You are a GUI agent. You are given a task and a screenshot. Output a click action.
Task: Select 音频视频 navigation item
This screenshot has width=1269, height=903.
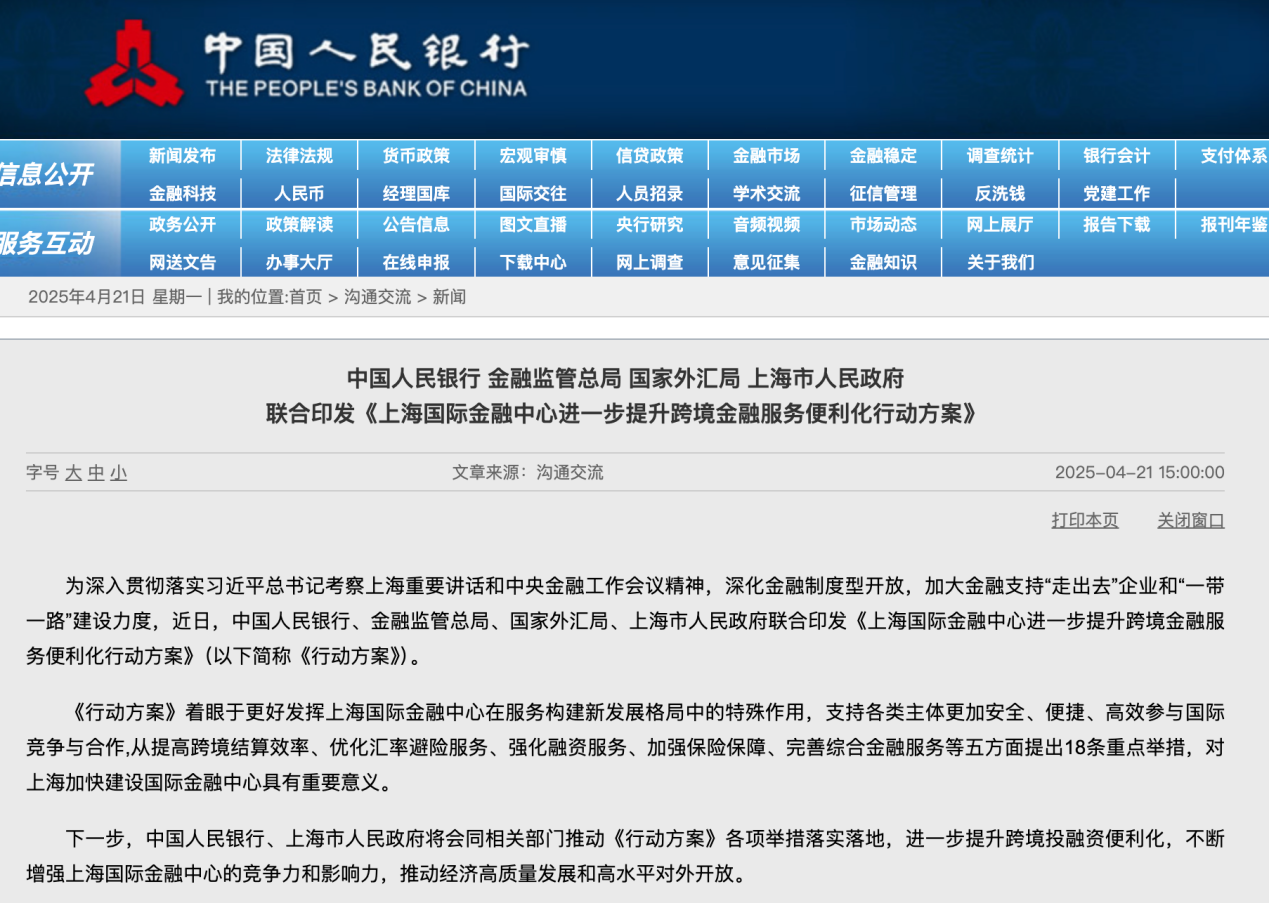coord(766,225)
